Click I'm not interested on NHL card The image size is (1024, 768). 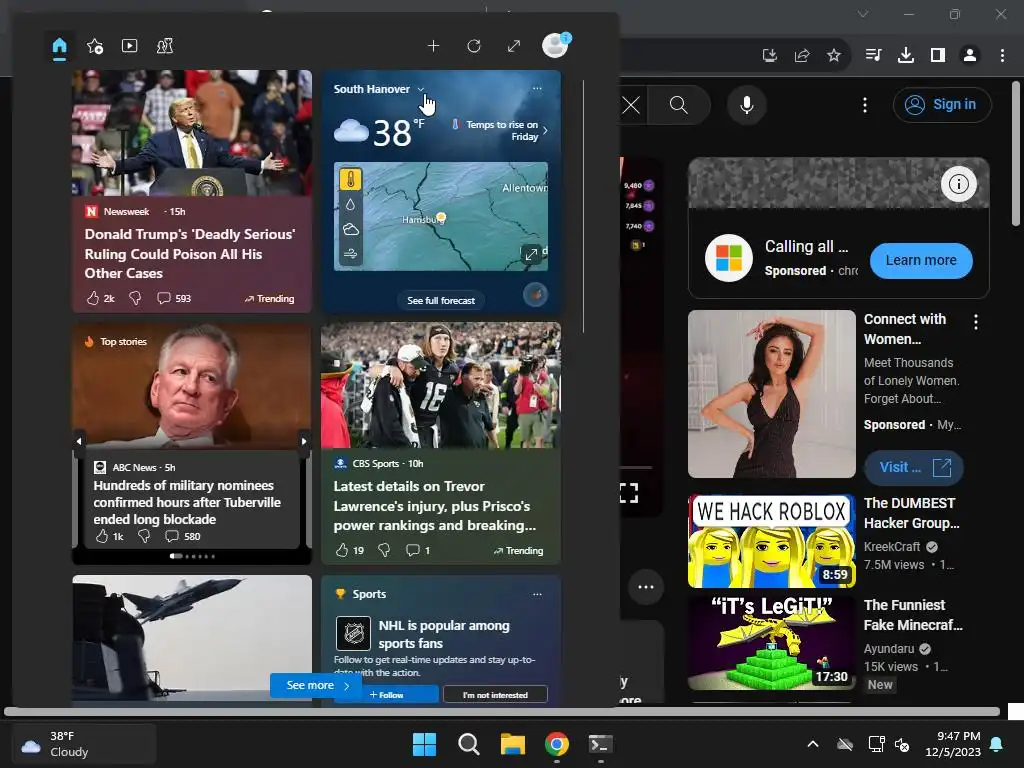[x=495, y=695]
